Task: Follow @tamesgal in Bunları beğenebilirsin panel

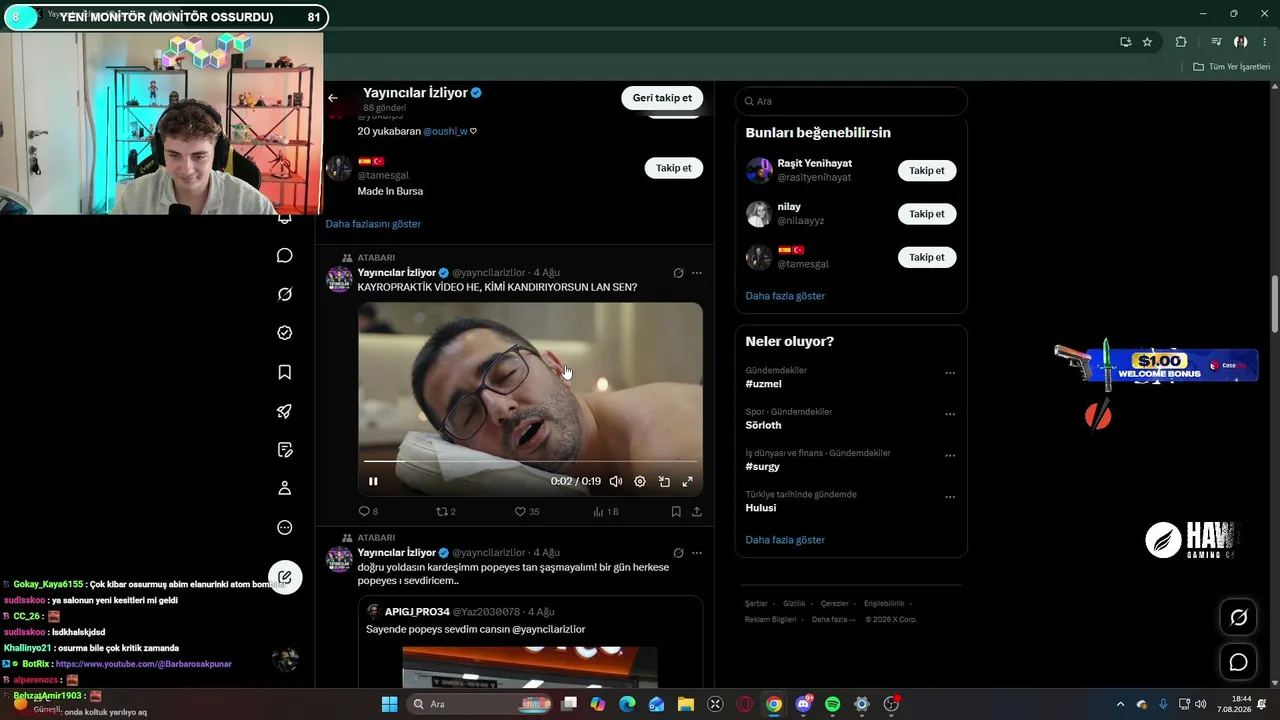Action: coord(927,257)
